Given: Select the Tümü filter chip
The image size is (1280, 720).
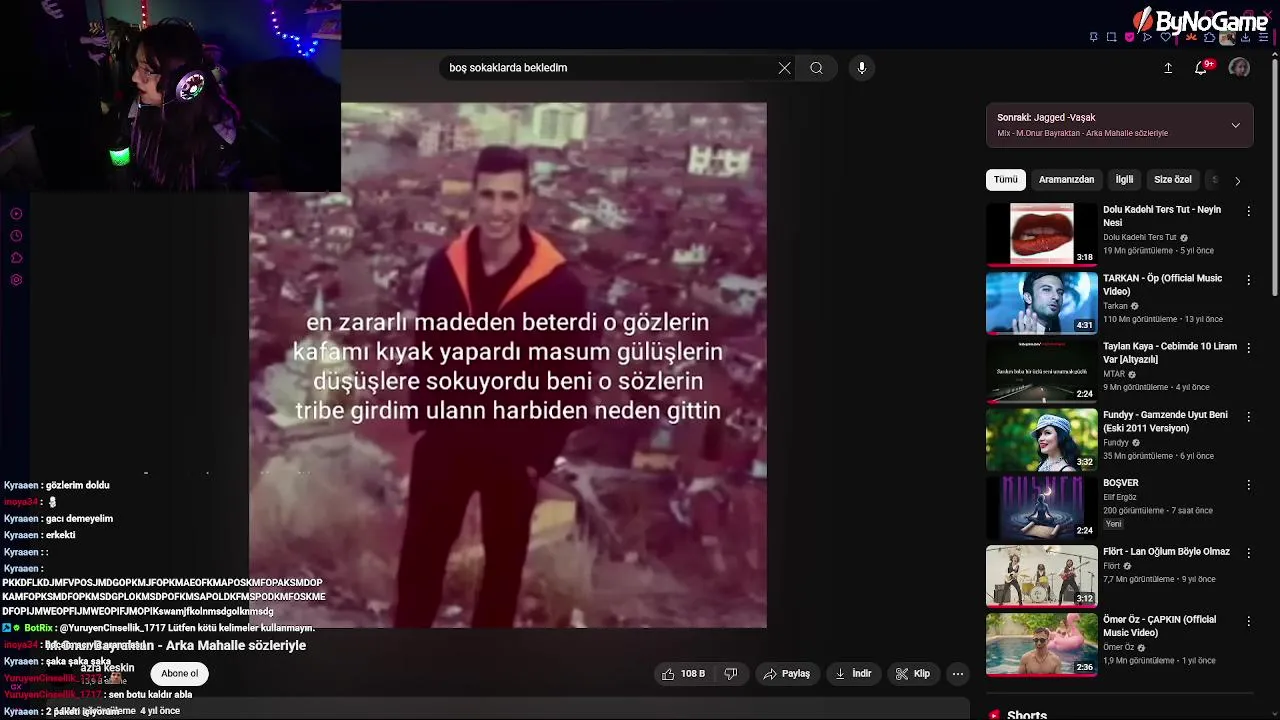Looking at the screenshot, I should [x=1005, y=180].
